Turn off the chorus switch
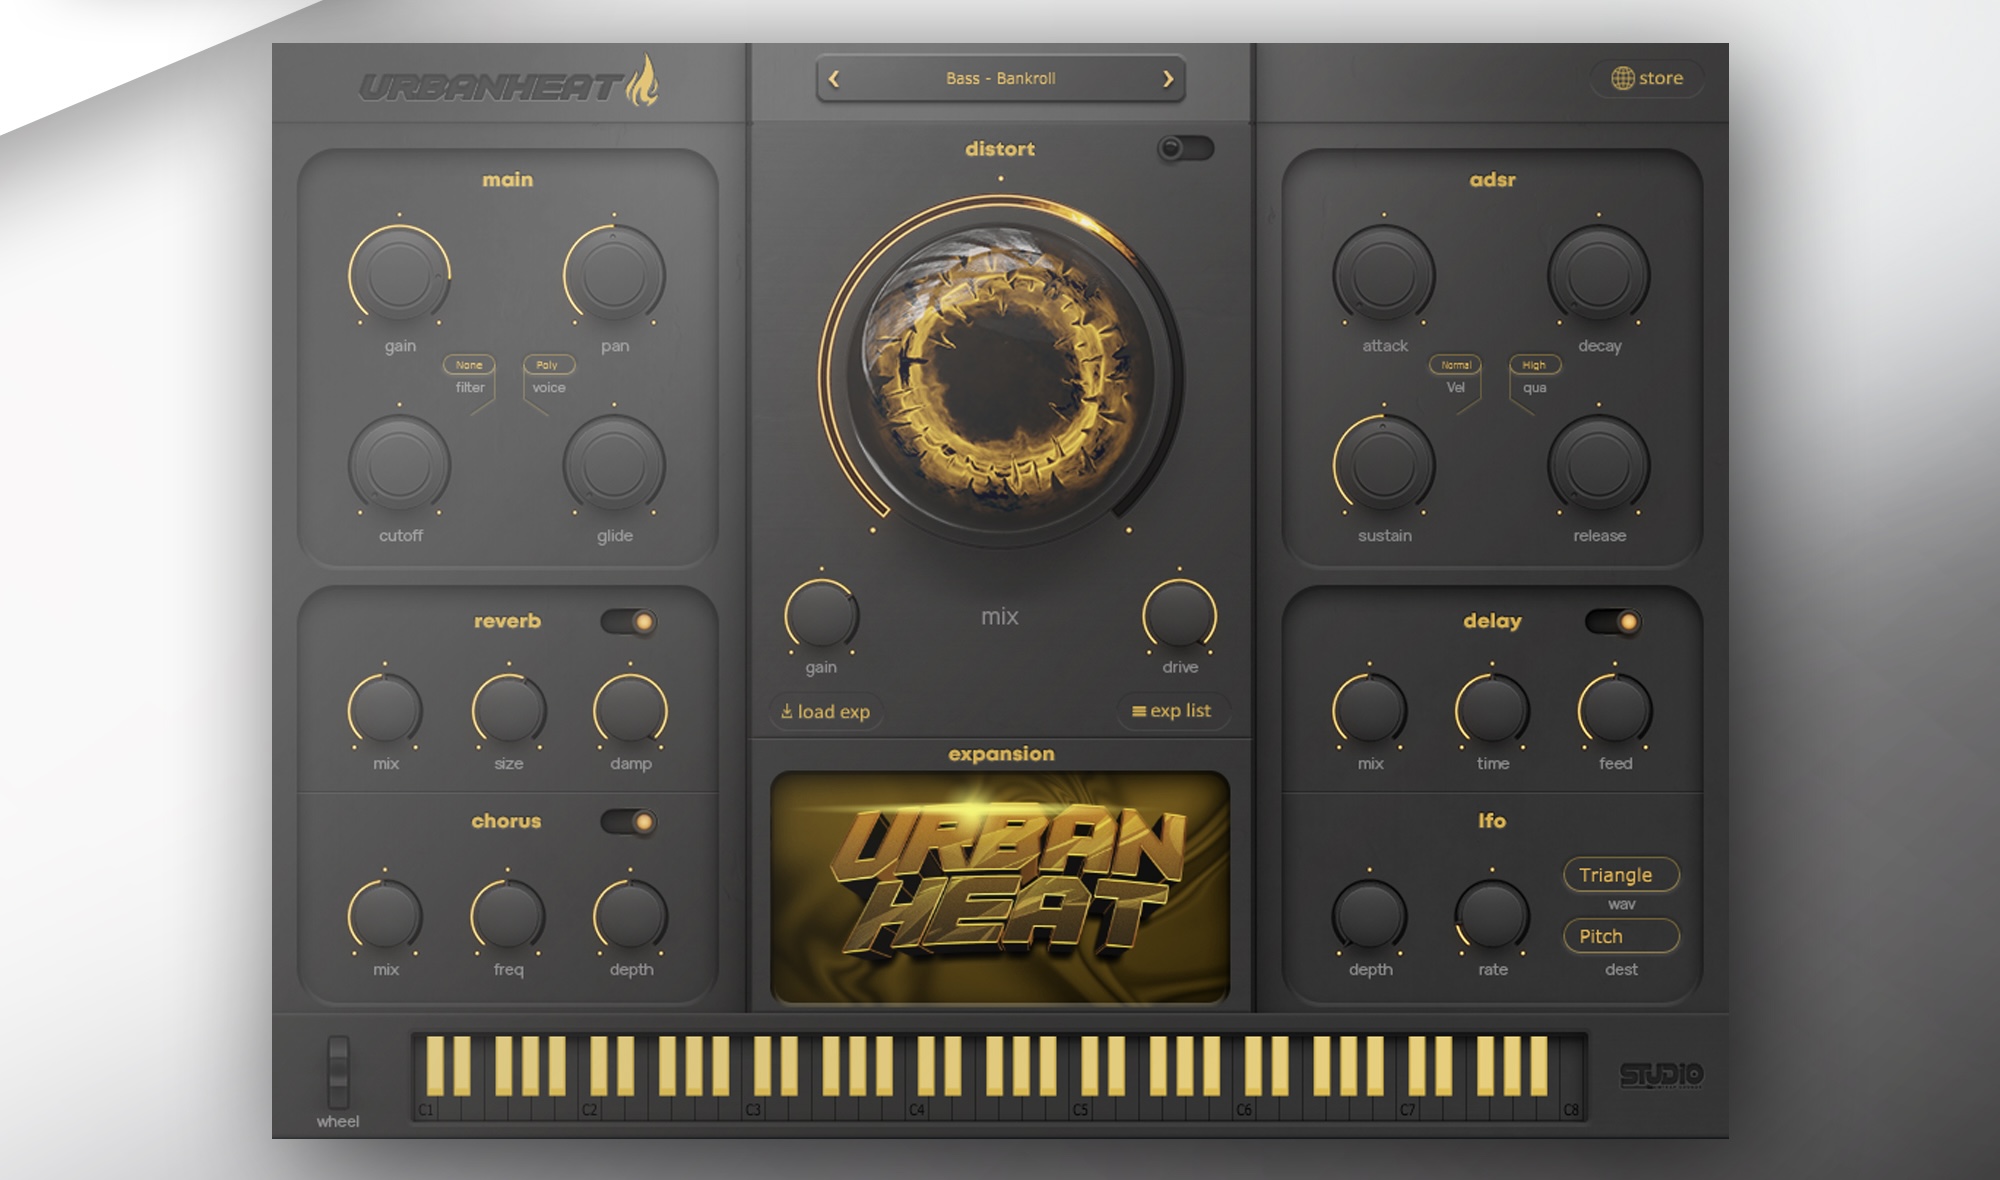The height and width of the screenshot is (1180, 2000). (x=628, y=822)
